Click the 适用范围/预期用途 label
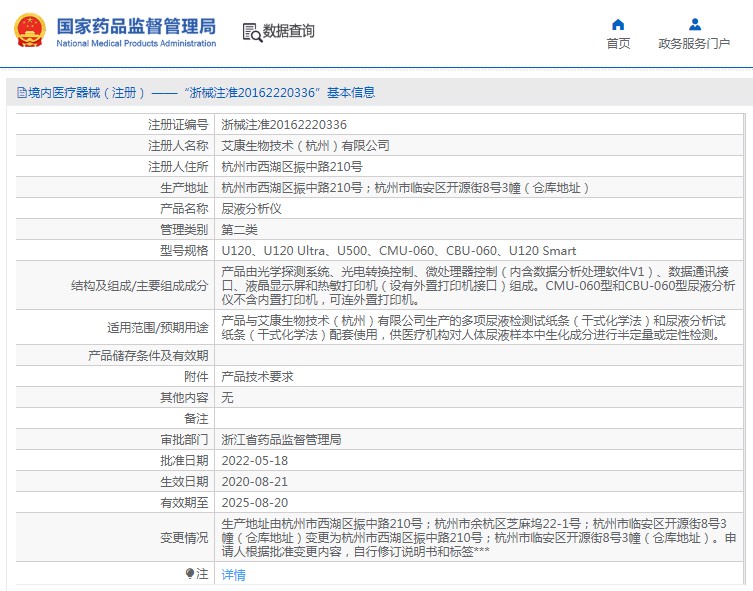 coord(158,327)
